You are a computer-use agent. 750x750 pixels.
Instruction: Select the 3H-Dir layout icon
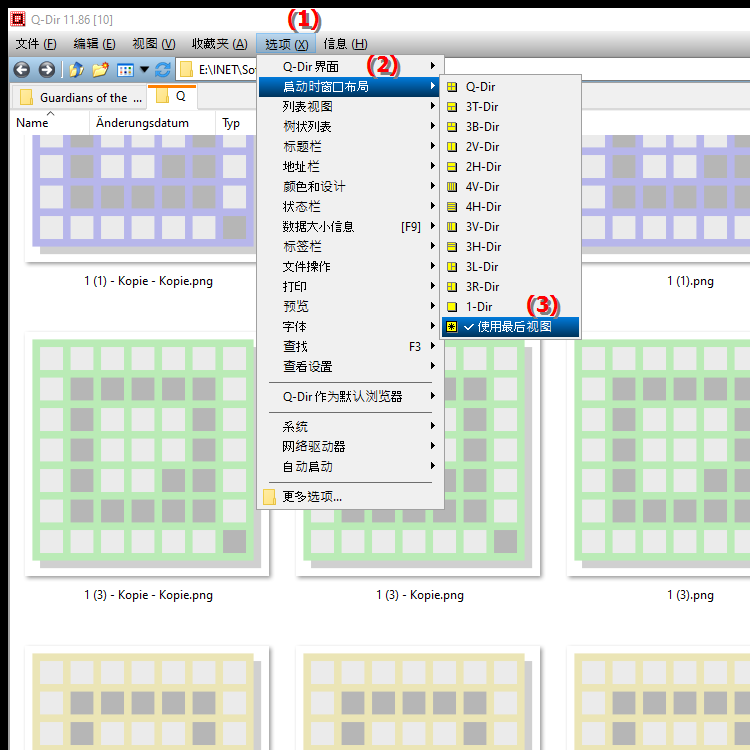click(x=452, y=247)
